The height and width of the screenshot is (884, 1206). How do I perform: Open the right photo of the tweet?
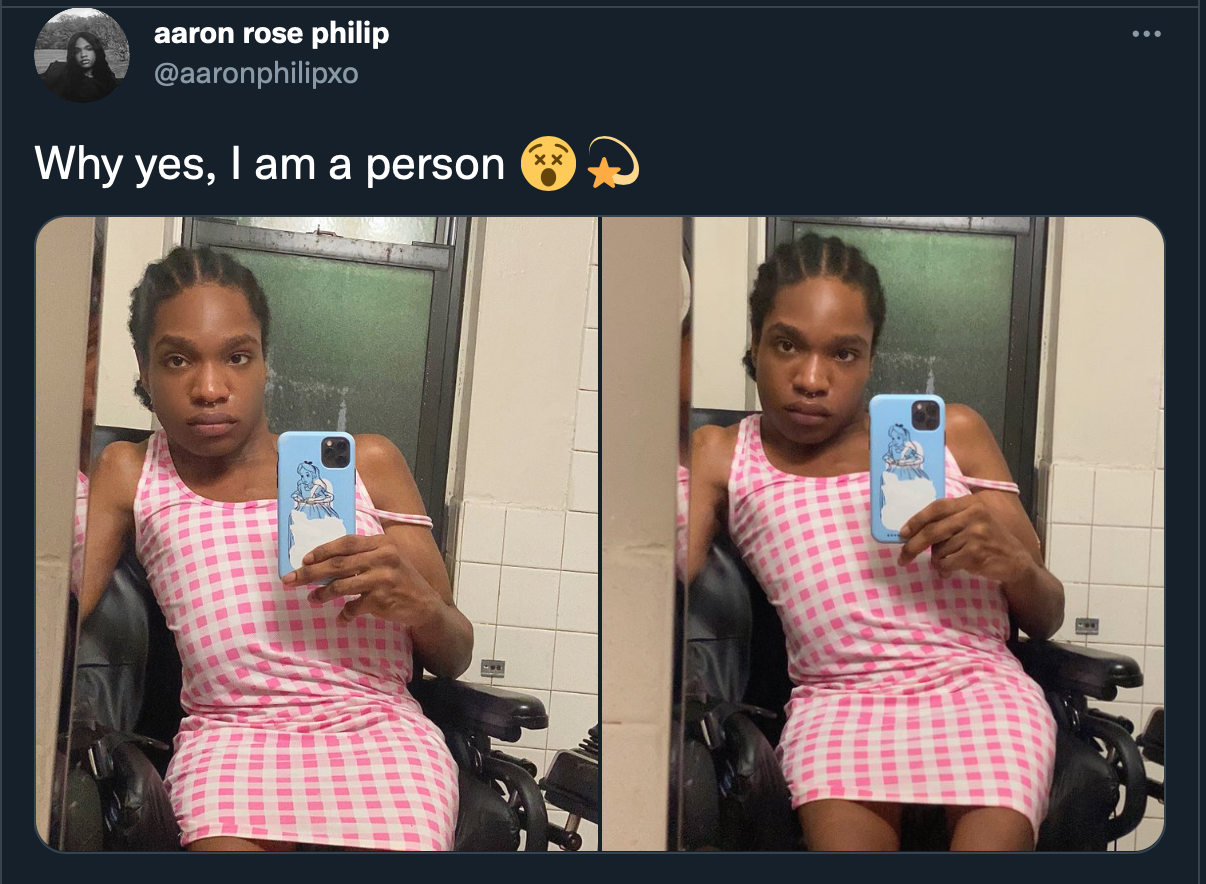point(883,534)
